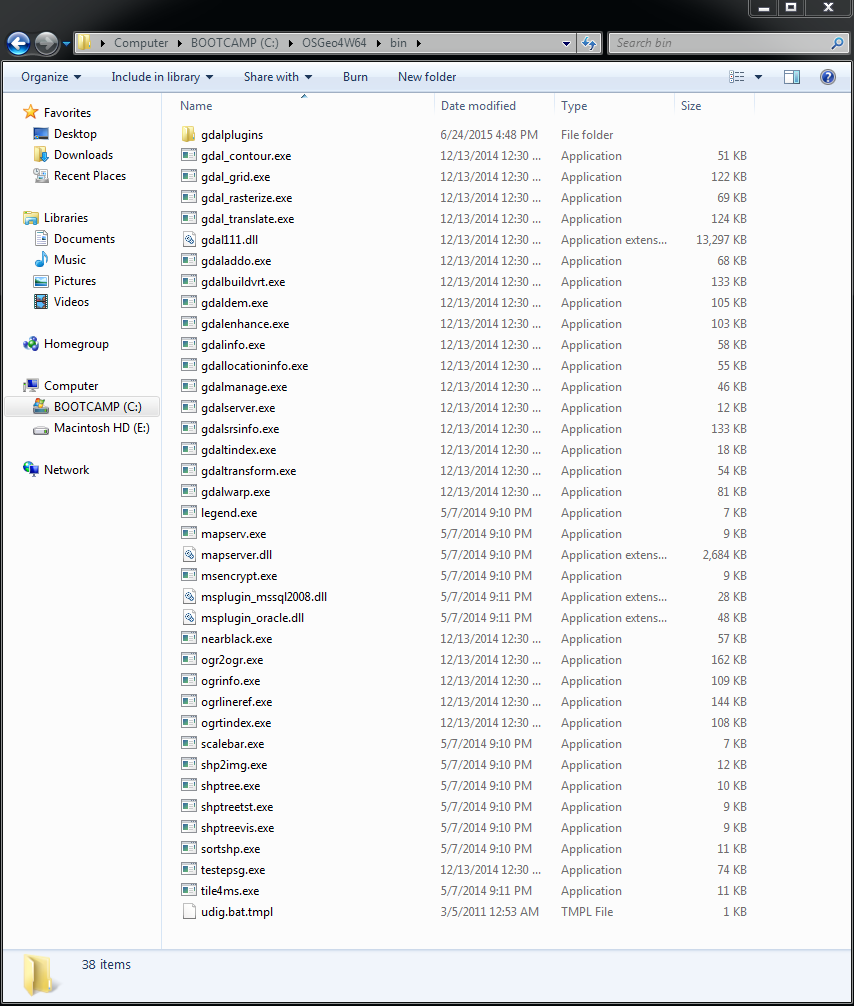This screenshot has width=854, height=1006.
Task: Open the Share with dropdown
Action: pyautogui.click(x=278, y=77)
